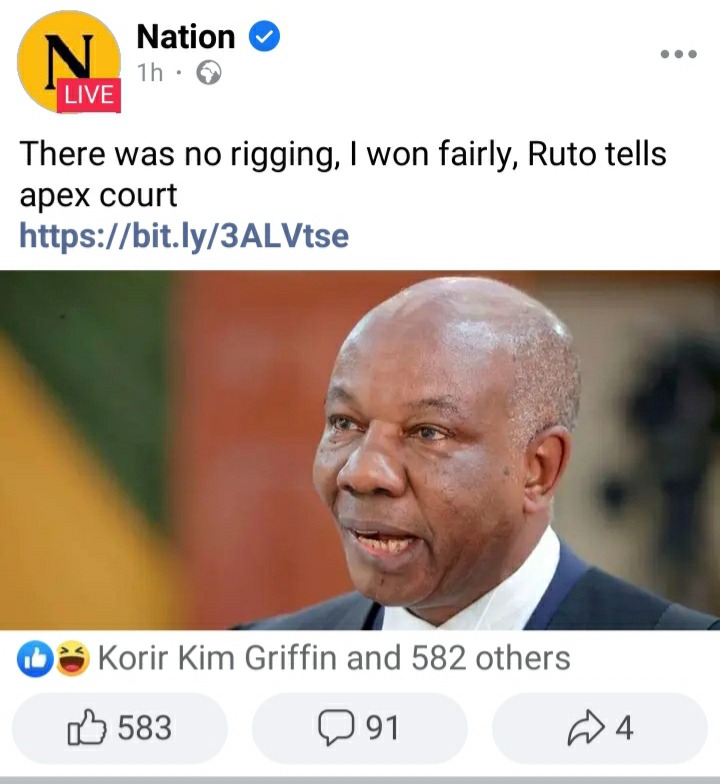
Task: Tap the post headline text about Ruto
Action: click(343, 174)
